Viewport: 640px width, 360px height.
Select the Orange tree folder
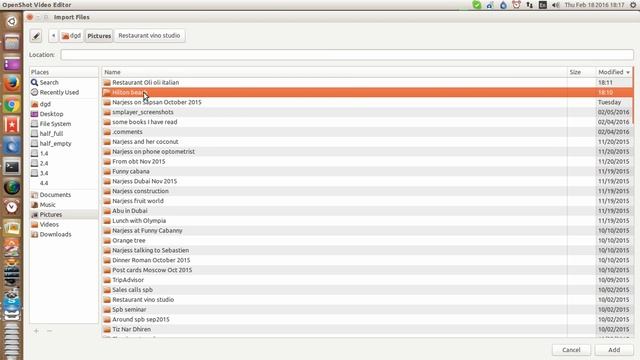tap(367, 240)
